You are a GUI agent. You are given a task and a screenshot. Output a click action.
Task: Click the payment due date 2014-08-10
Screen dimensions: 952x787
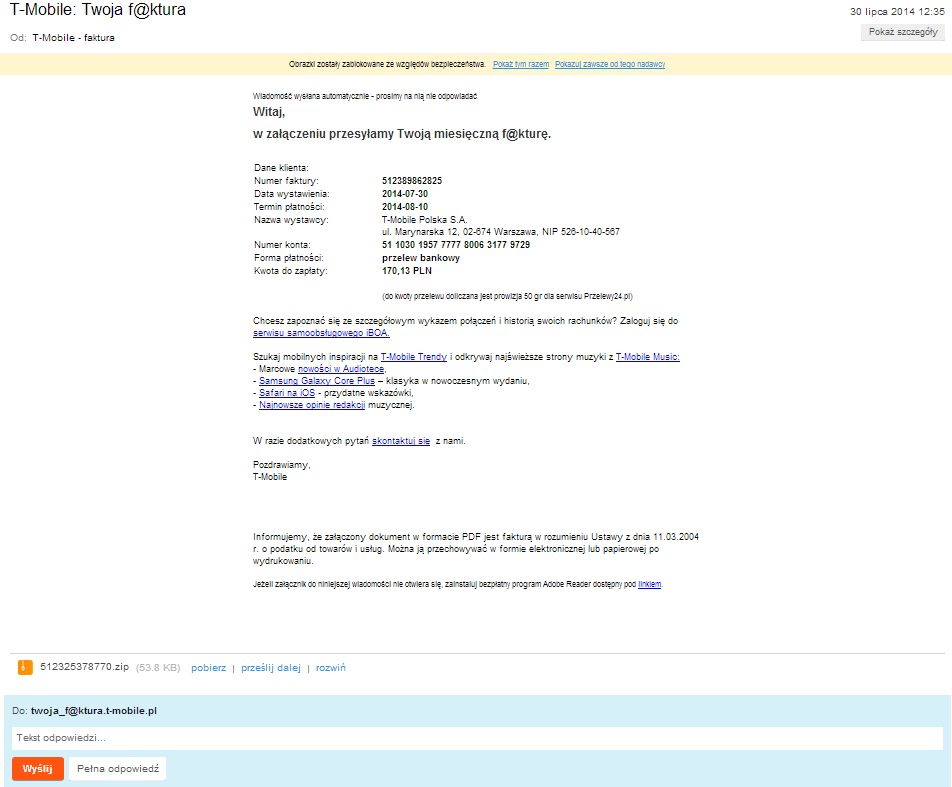(405, 207)
